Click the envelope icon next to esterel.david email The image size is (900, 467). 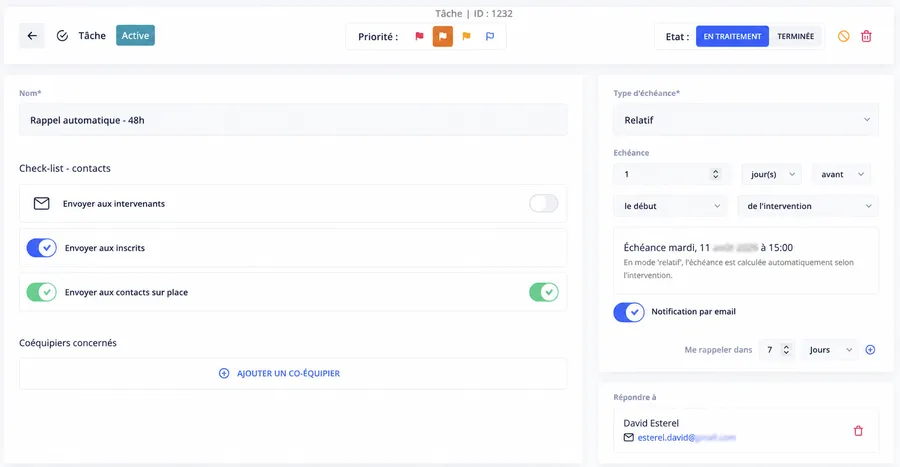pyautogui.click(x=629, y=438)
